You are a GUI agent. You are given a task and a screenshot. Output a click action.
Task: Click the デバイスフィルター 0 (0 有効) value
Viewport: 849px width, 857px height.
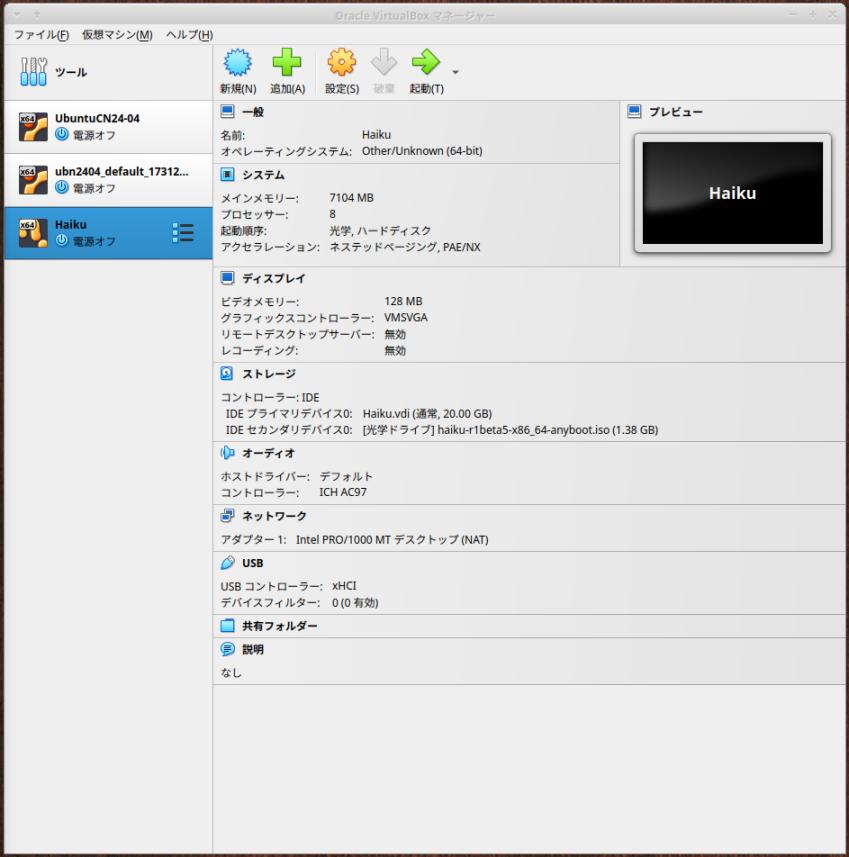tap(355, 602)
